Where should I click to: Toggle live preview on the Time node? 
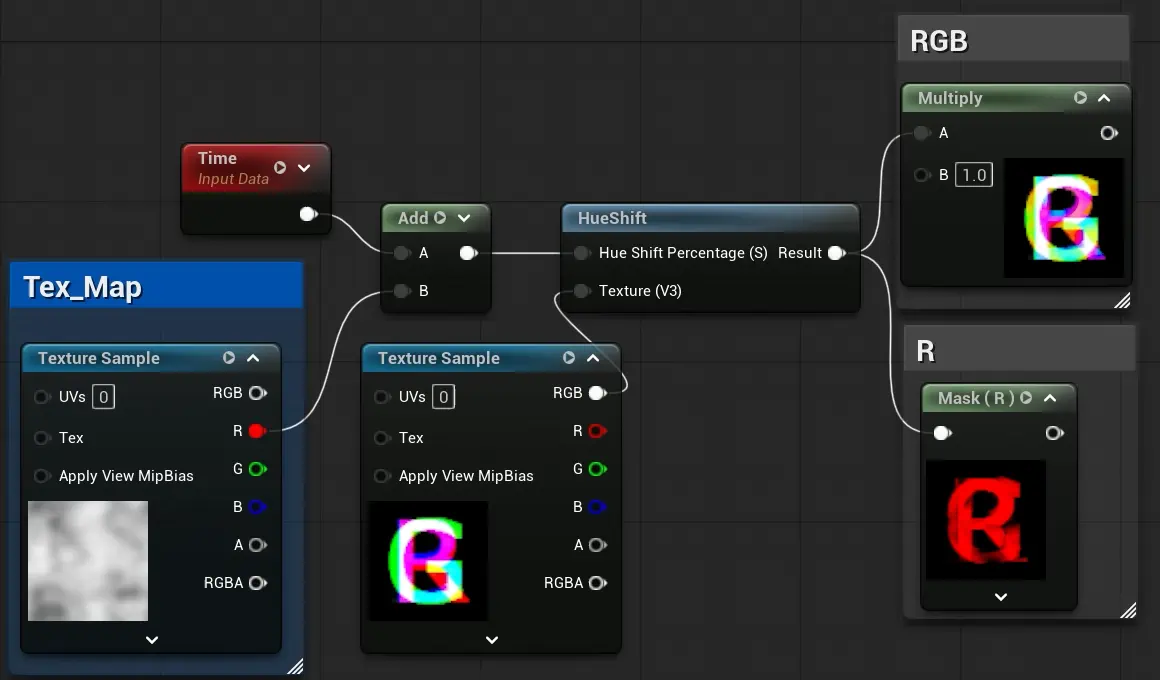[x=280, y=167]
